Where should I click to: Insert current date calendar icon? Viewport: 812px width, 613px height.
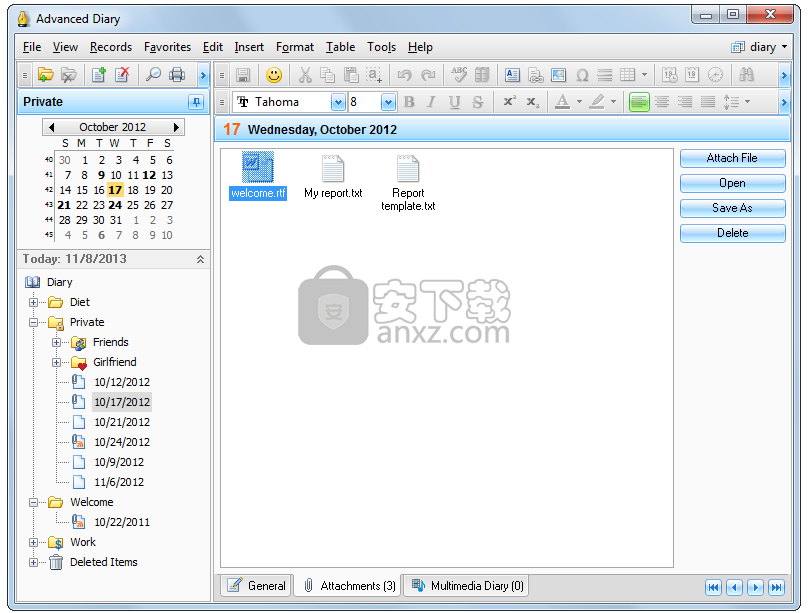pyautogui.click(x=692, y=75)
